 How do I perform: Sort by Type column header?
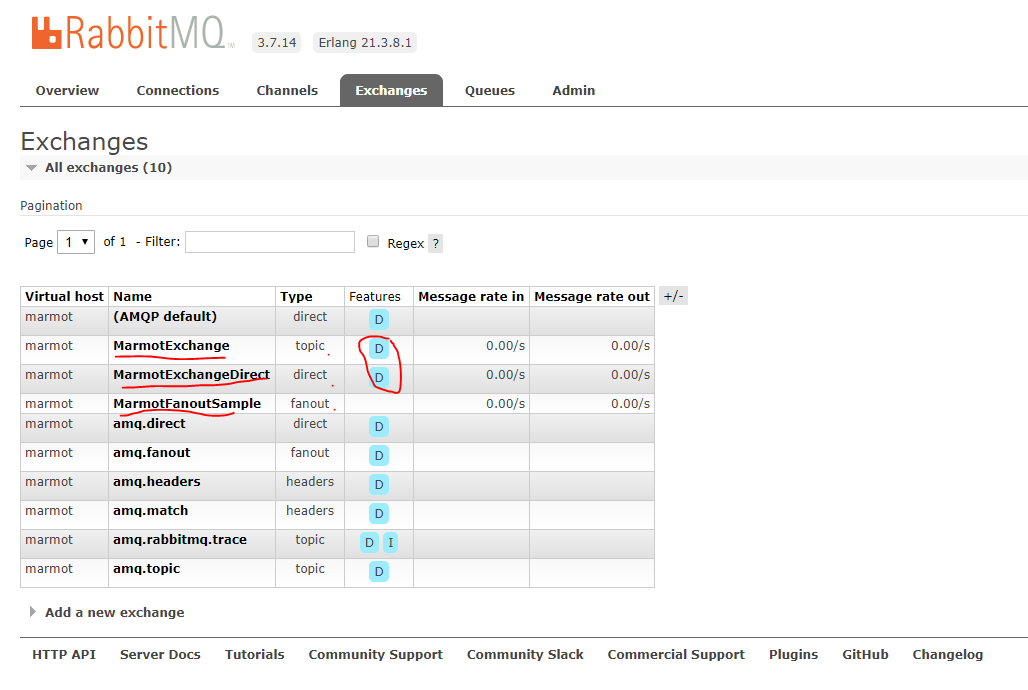[296, 296]
